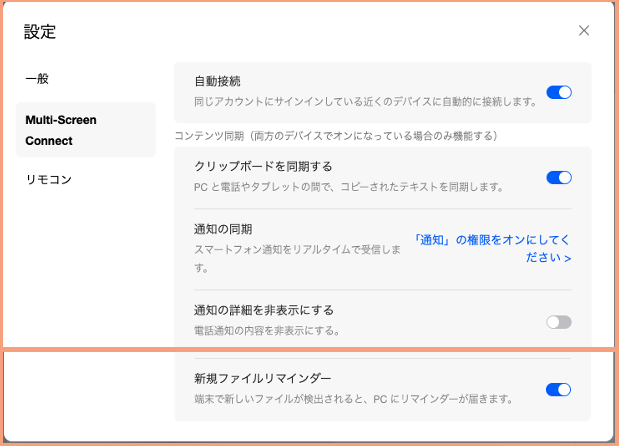Click the 通知の詳細を非表示にする label
The height and width of the screenshot is (446, 619).
[264, 310]
